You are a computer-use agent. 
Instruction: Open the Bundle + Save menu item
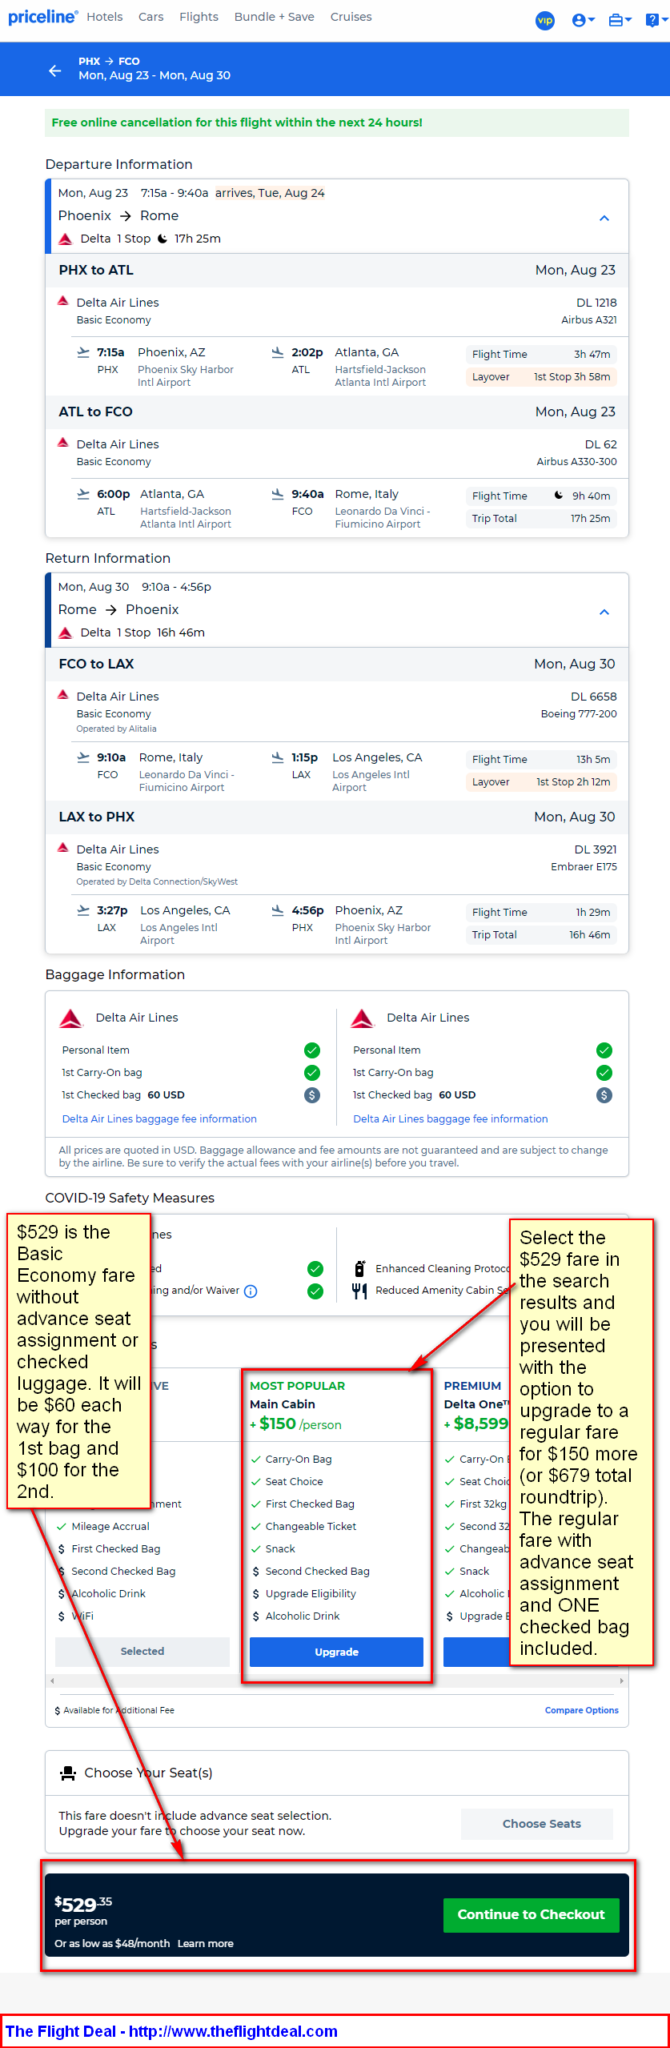[x=274, y=17]
